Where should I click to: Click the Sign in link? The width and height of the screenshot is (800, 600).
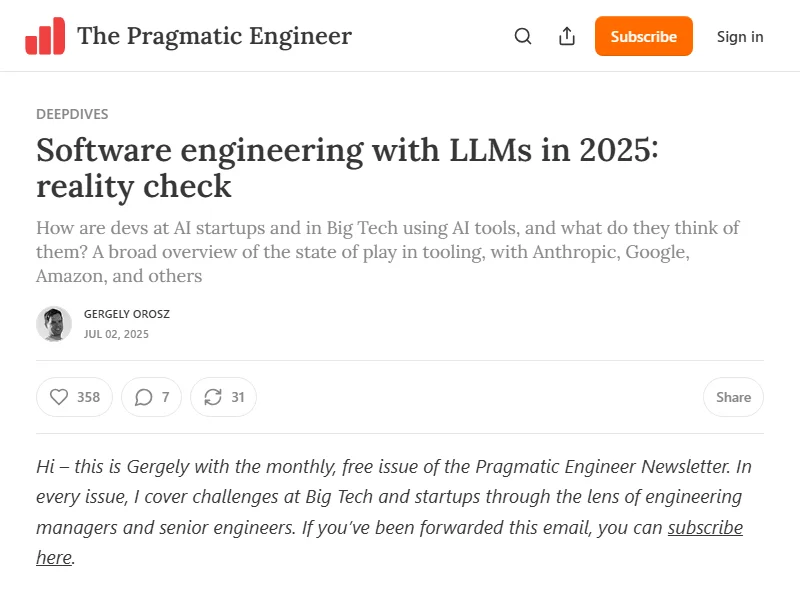click(740, 36)
